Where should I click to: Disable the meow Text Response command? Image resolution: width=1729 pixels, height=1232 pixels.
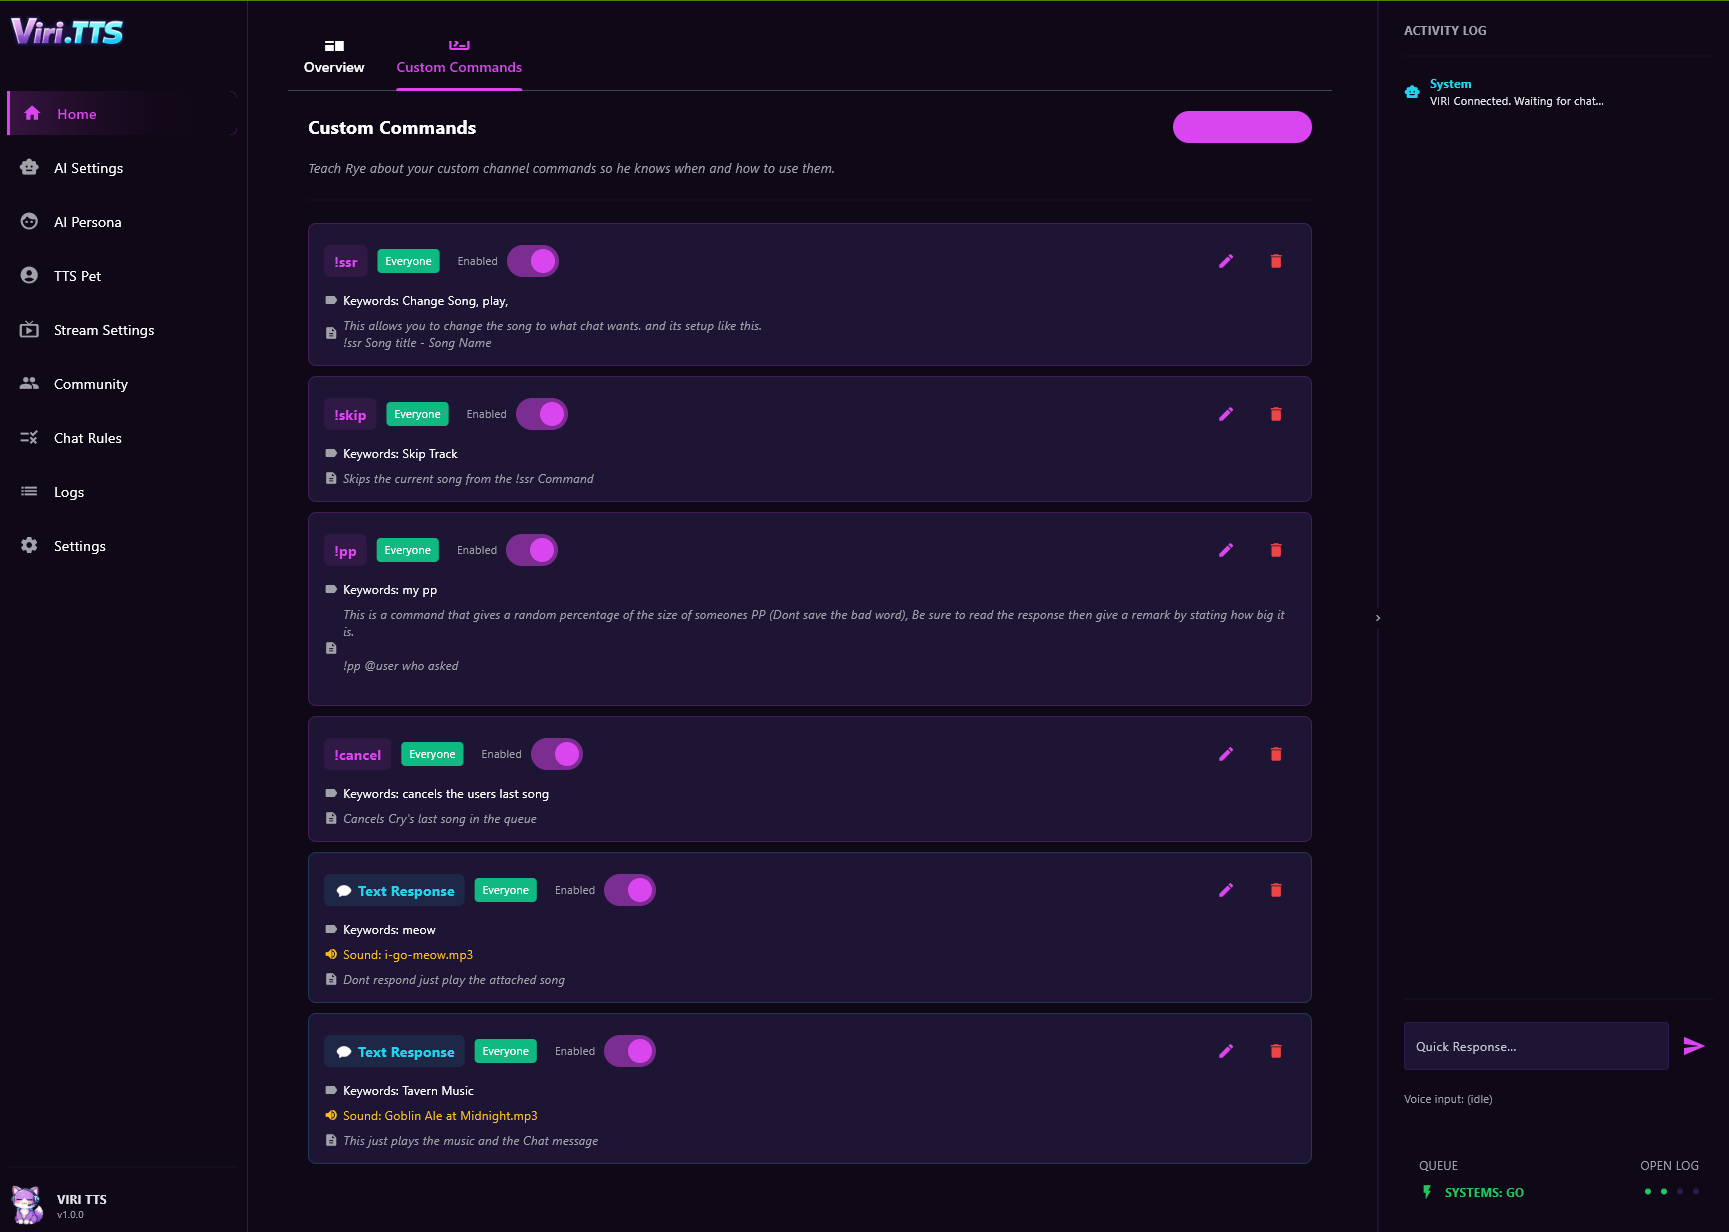[x=629, y=889]
